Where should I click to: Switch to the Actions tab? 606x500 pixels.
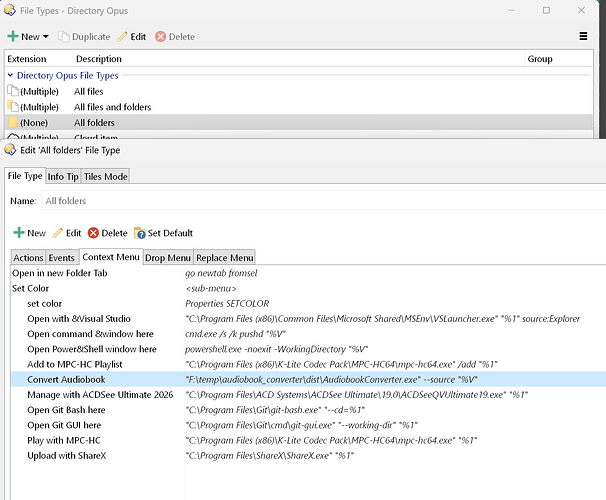[x=28, y=258]
